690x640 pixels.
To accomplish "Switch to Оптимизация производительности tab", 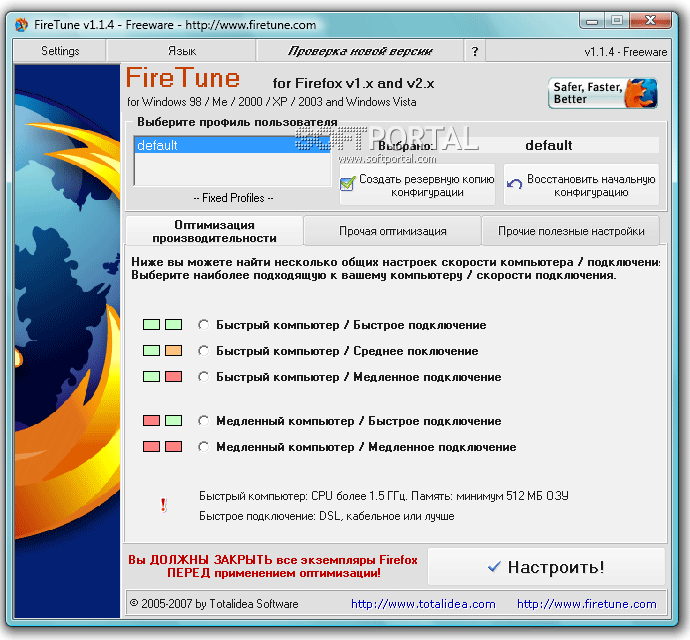I will tap(214, 231).
